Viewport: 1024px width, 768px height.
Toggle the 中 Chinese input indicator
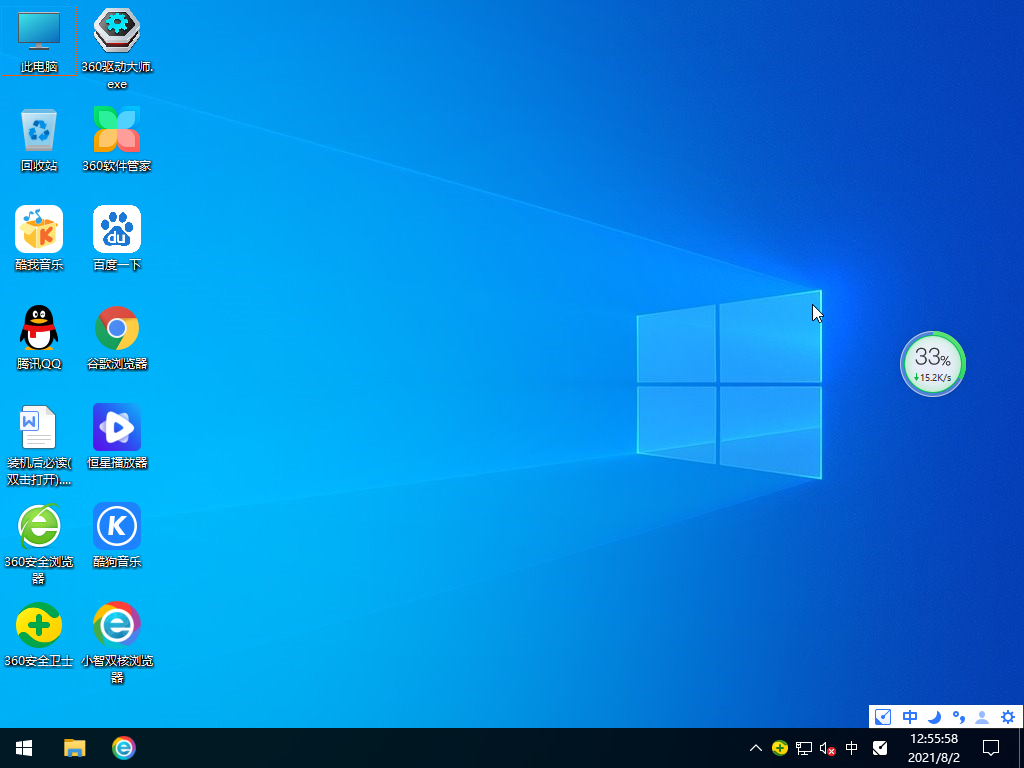point(851,748)
